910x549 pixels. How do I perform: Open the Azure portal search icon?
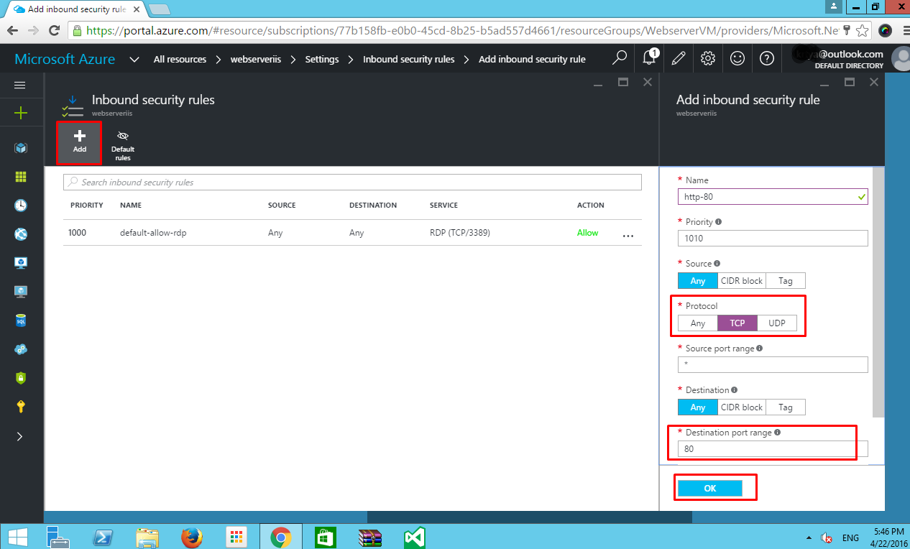620,58
